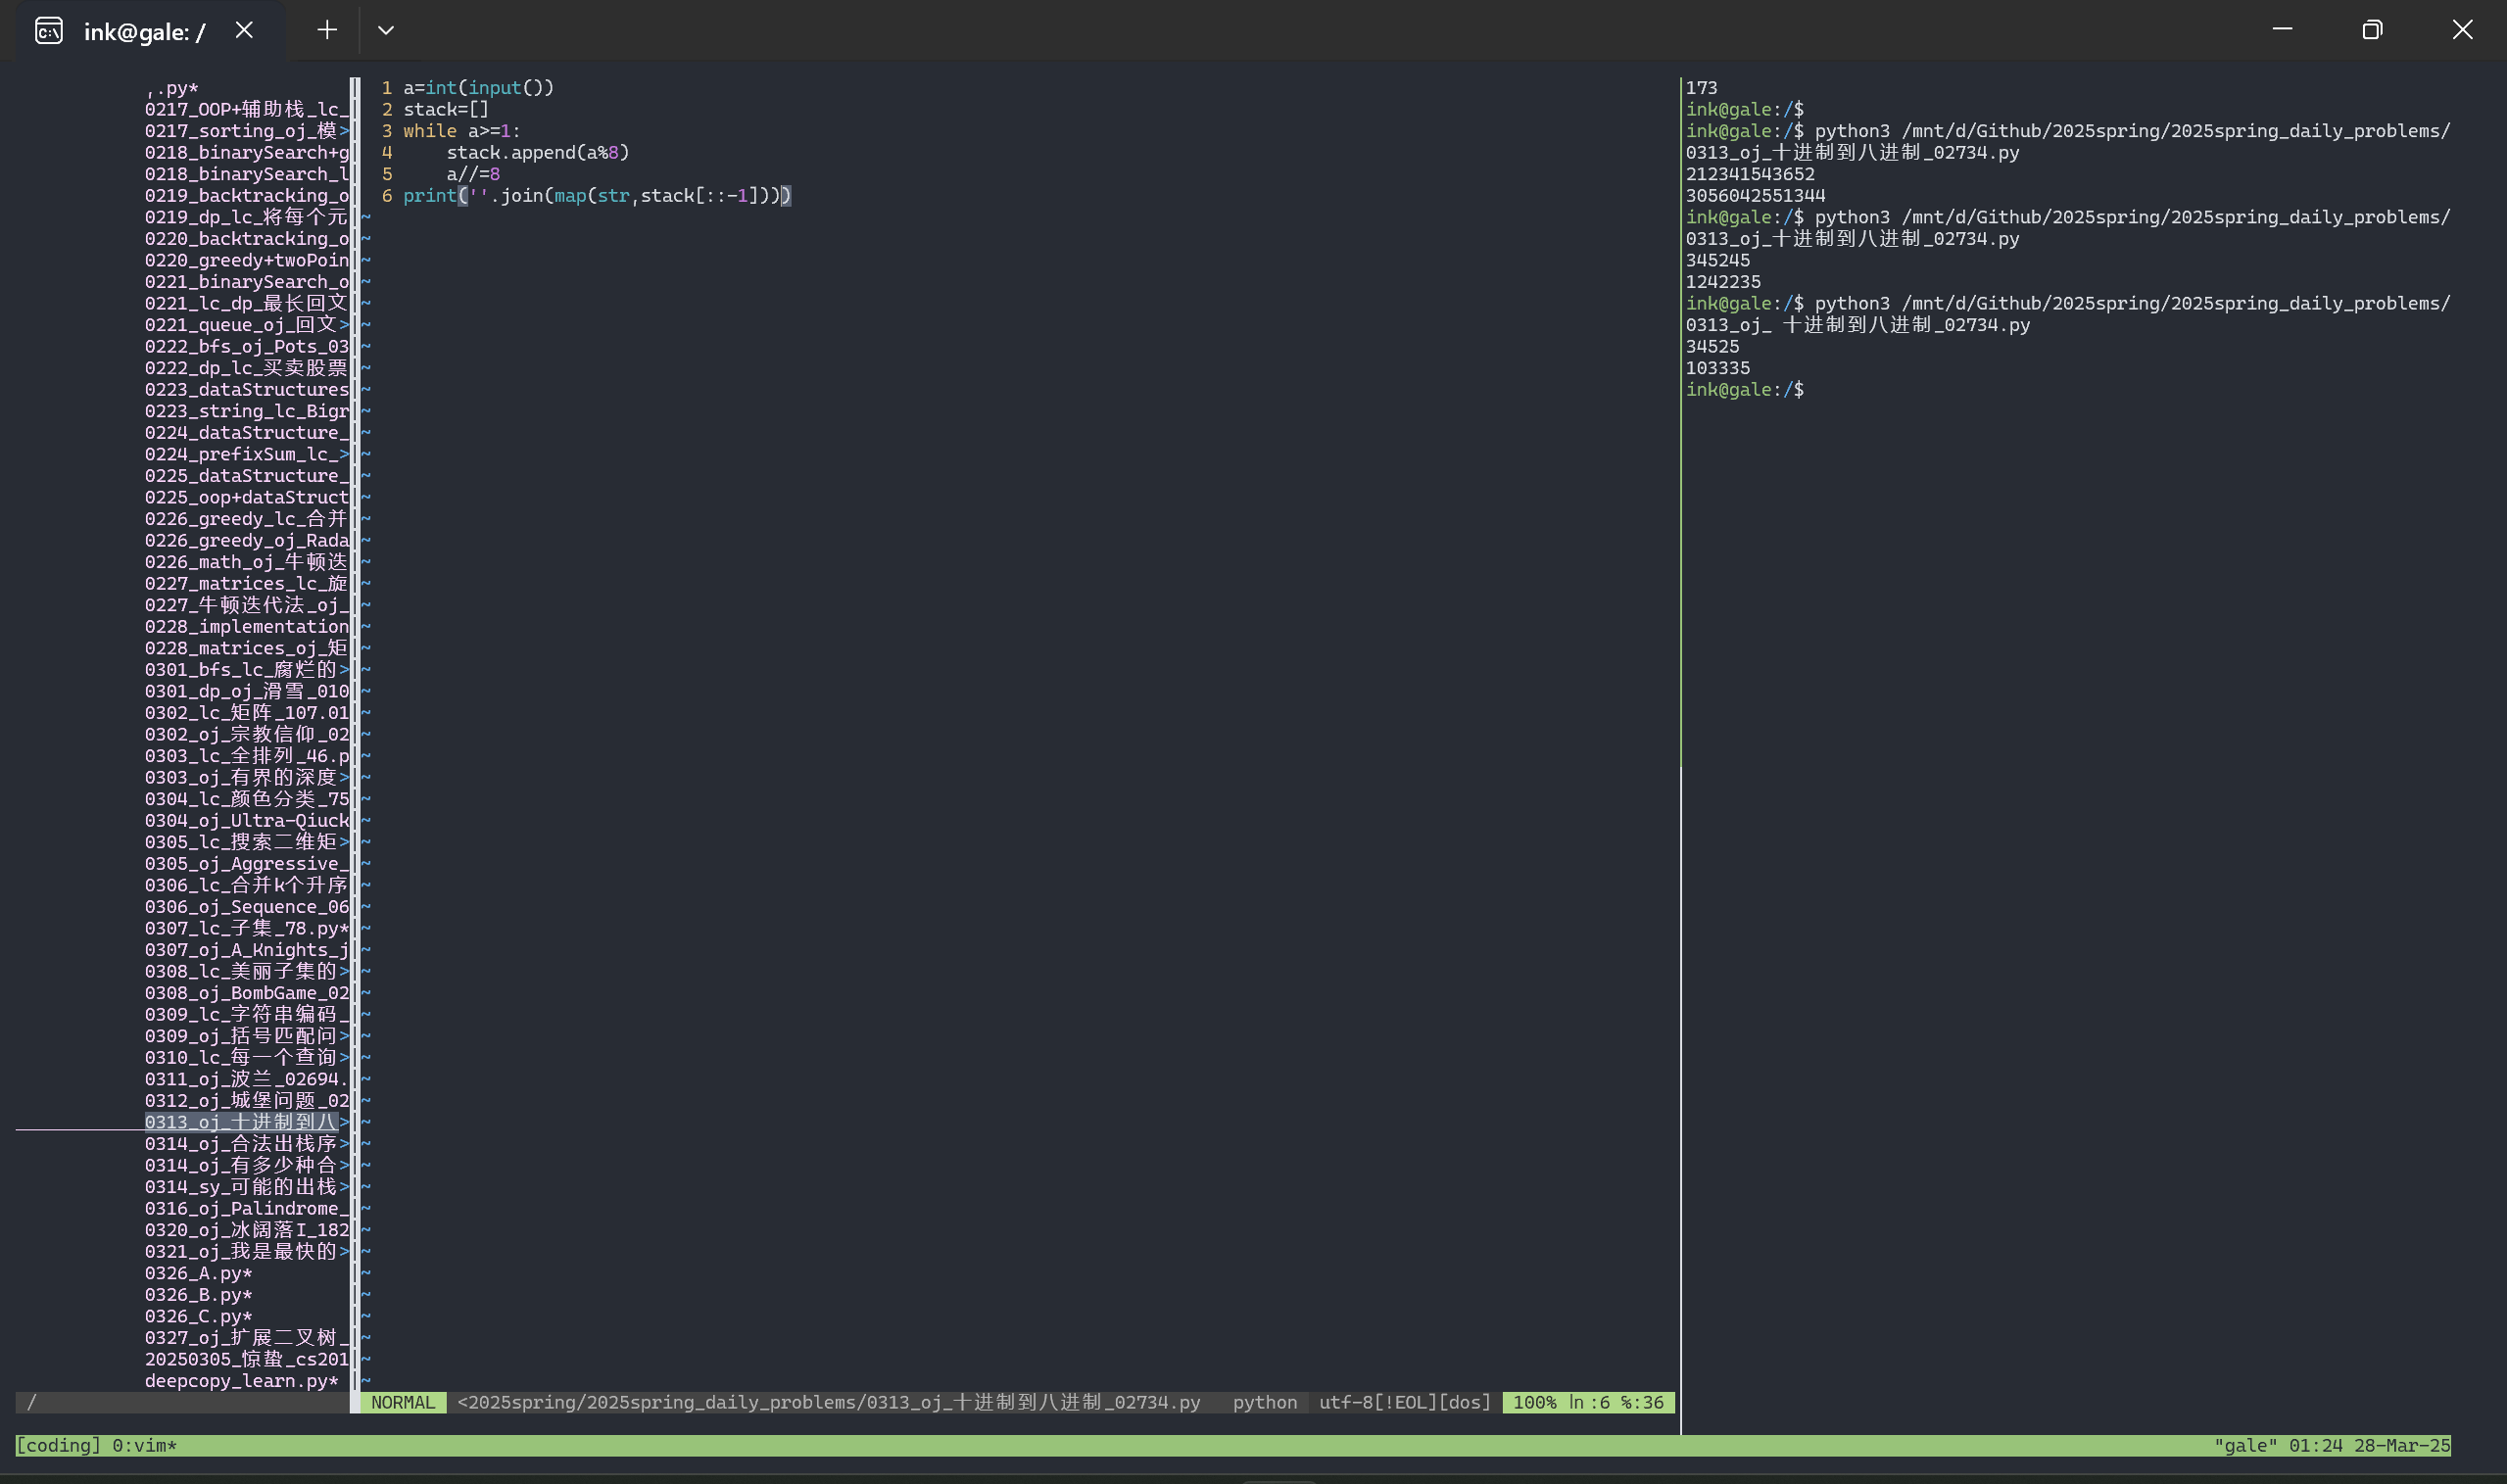Select file 0320_oj_冰阔落I_182 in file list
Screen dimensions: 2507x1484
[247, 1230]
